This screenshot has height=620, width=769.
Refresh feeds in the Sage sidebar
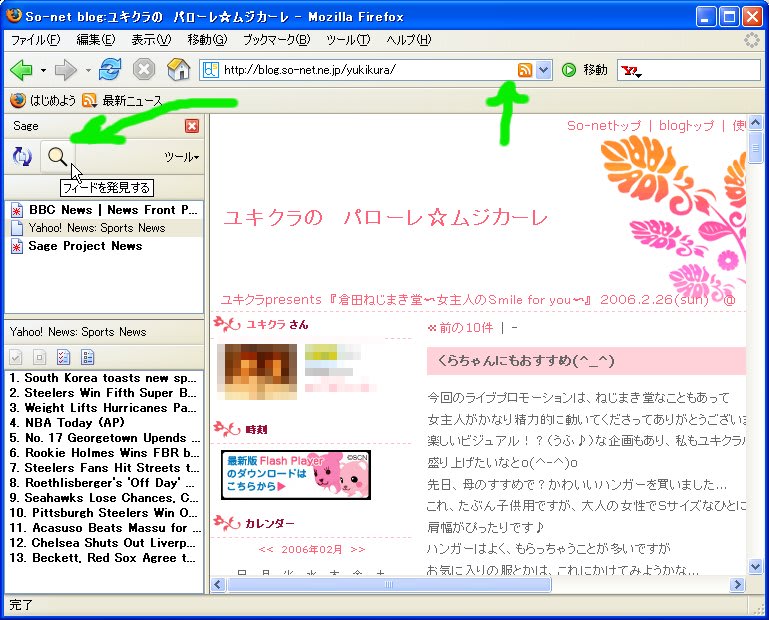(x=22, y=157)
